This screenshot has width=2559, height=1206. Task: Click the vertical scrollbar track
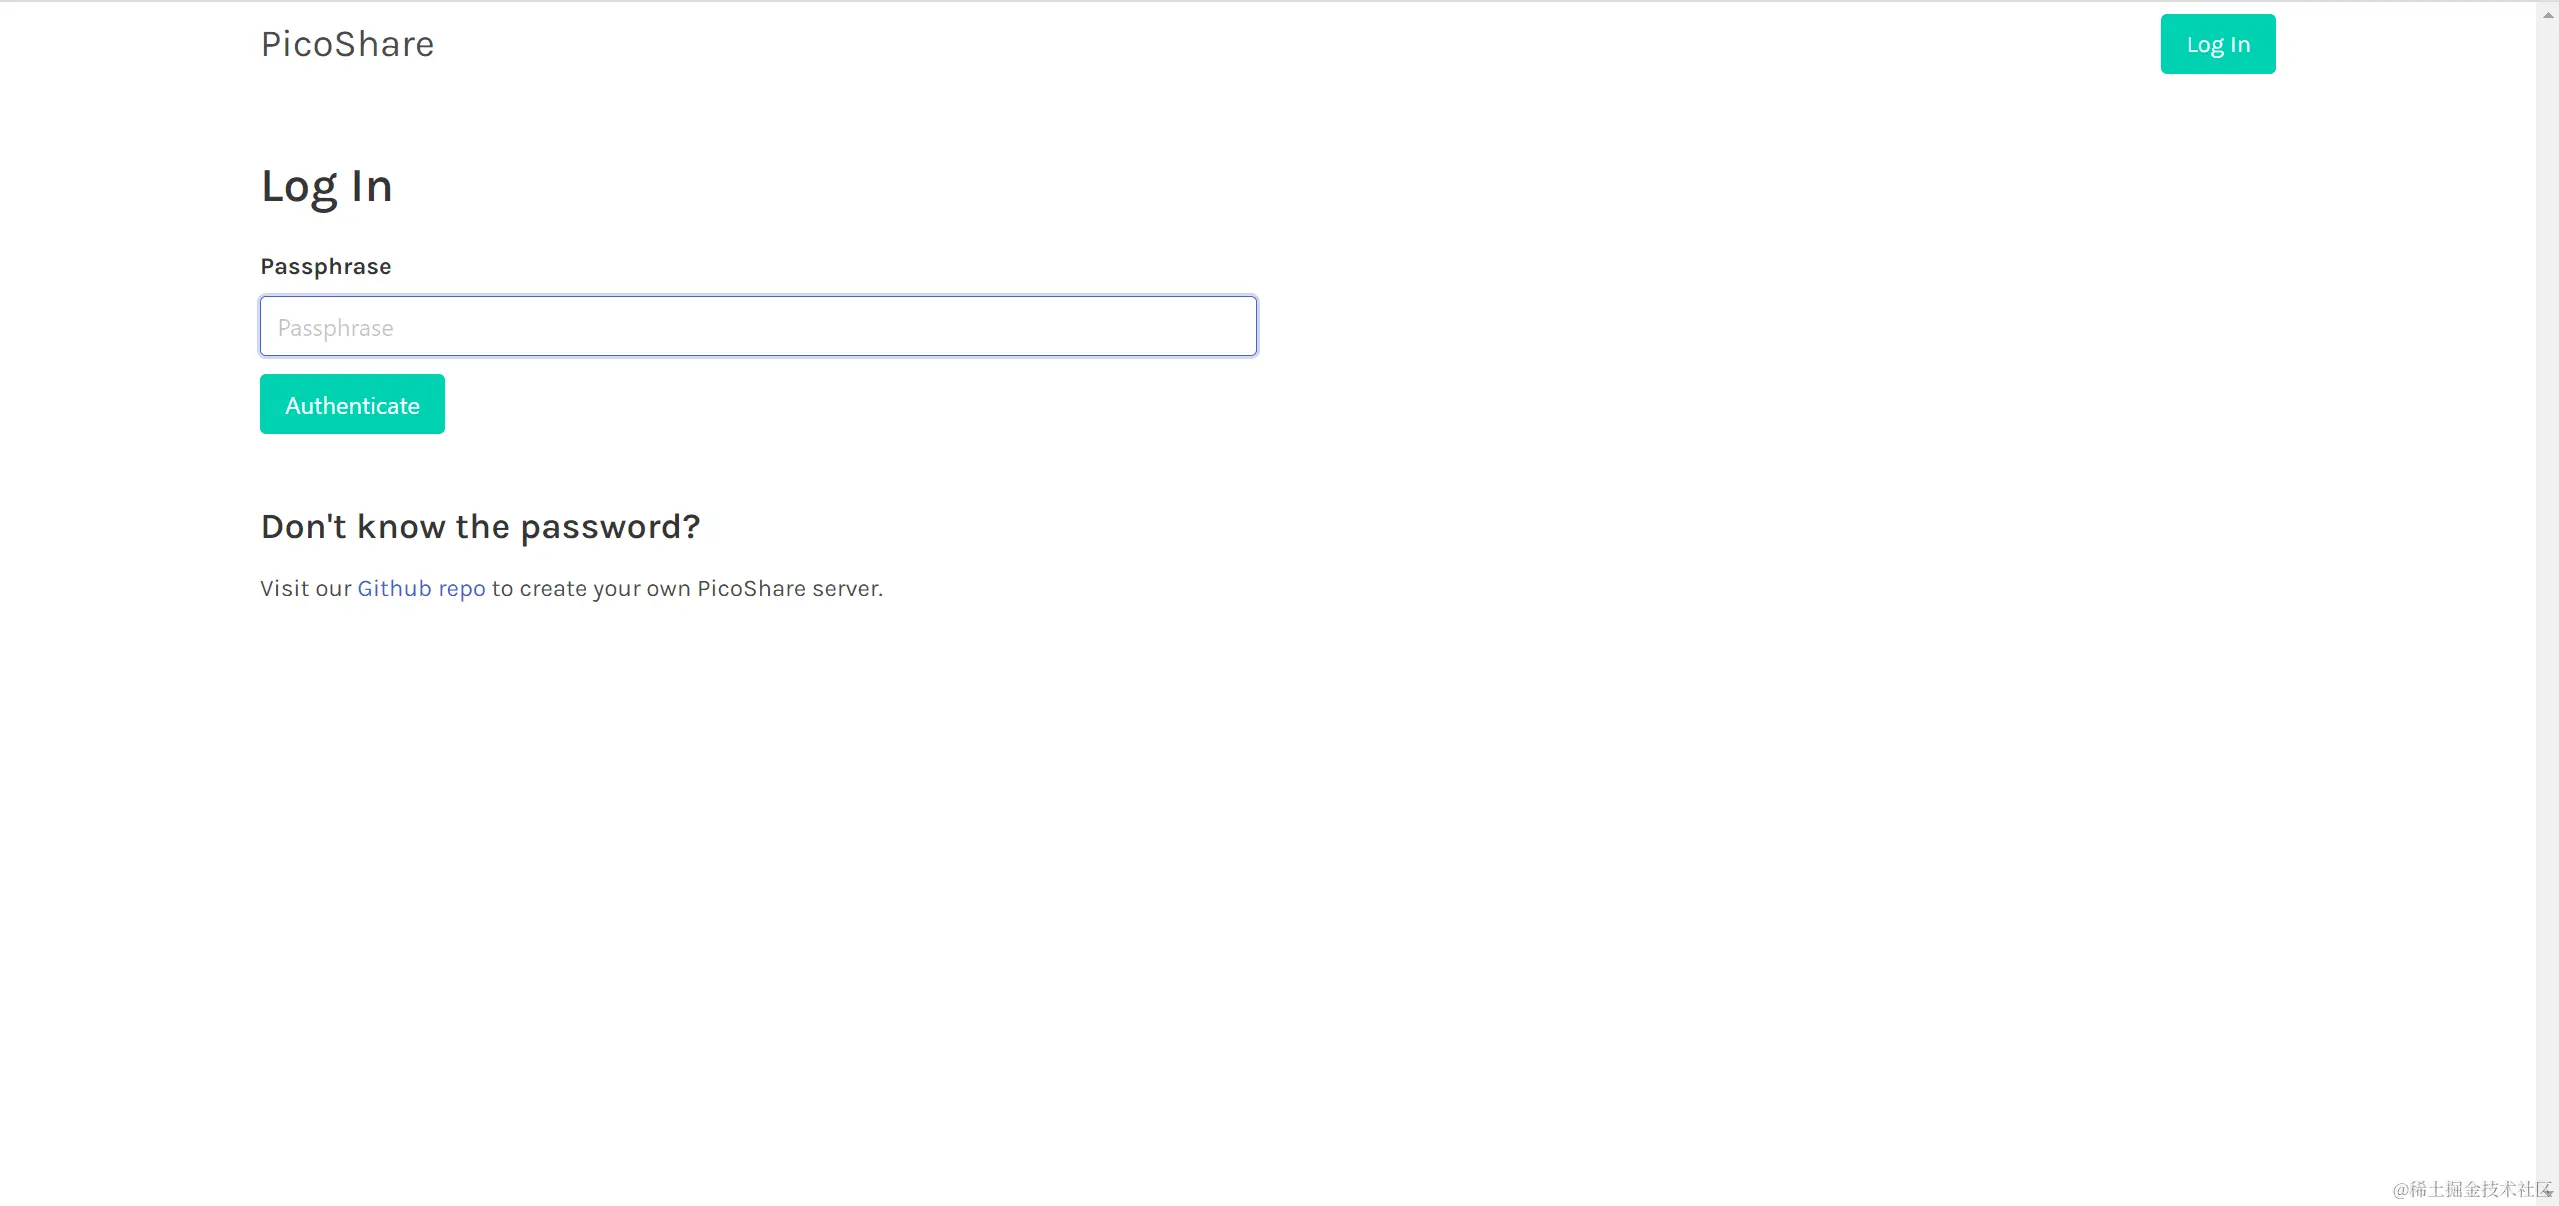2547,600
